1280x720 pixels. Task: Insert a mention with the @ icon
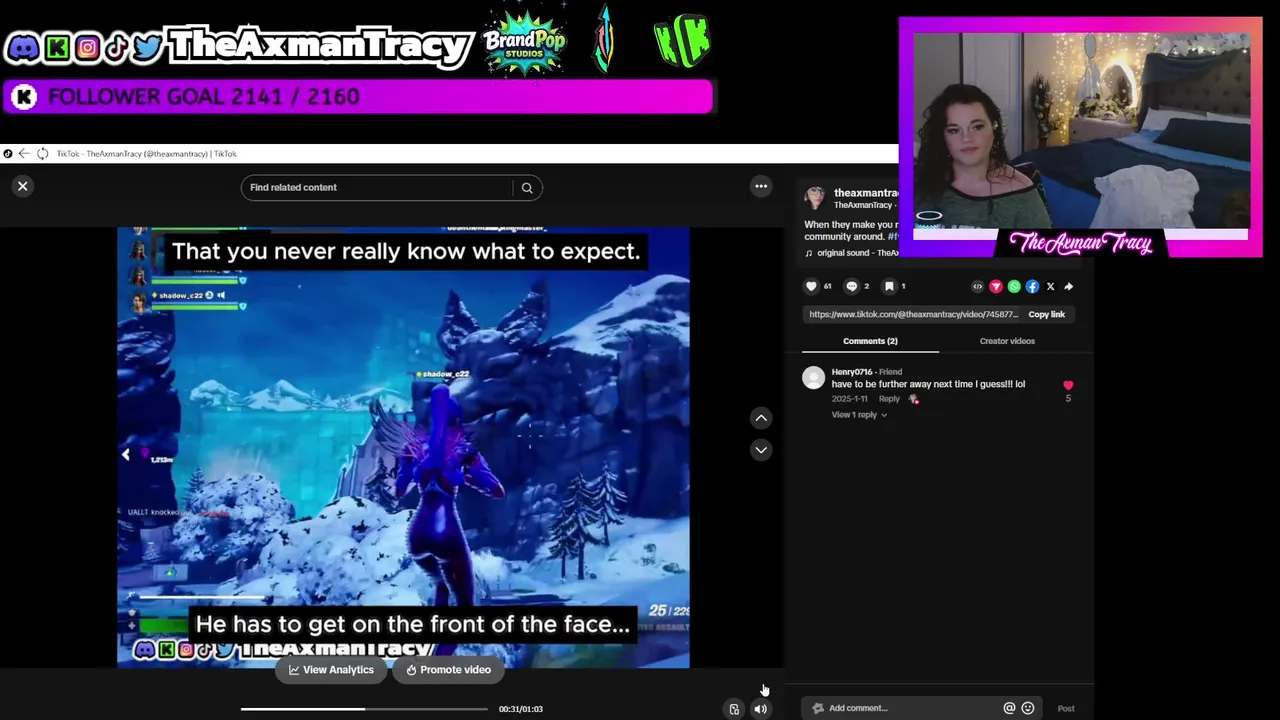coord(1009,708)
